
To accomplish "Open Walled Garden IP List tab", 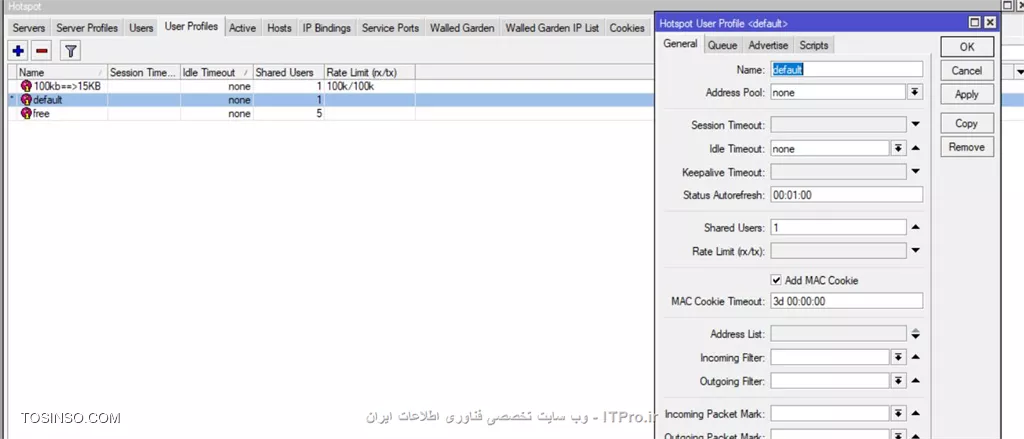I will [552, 28].
